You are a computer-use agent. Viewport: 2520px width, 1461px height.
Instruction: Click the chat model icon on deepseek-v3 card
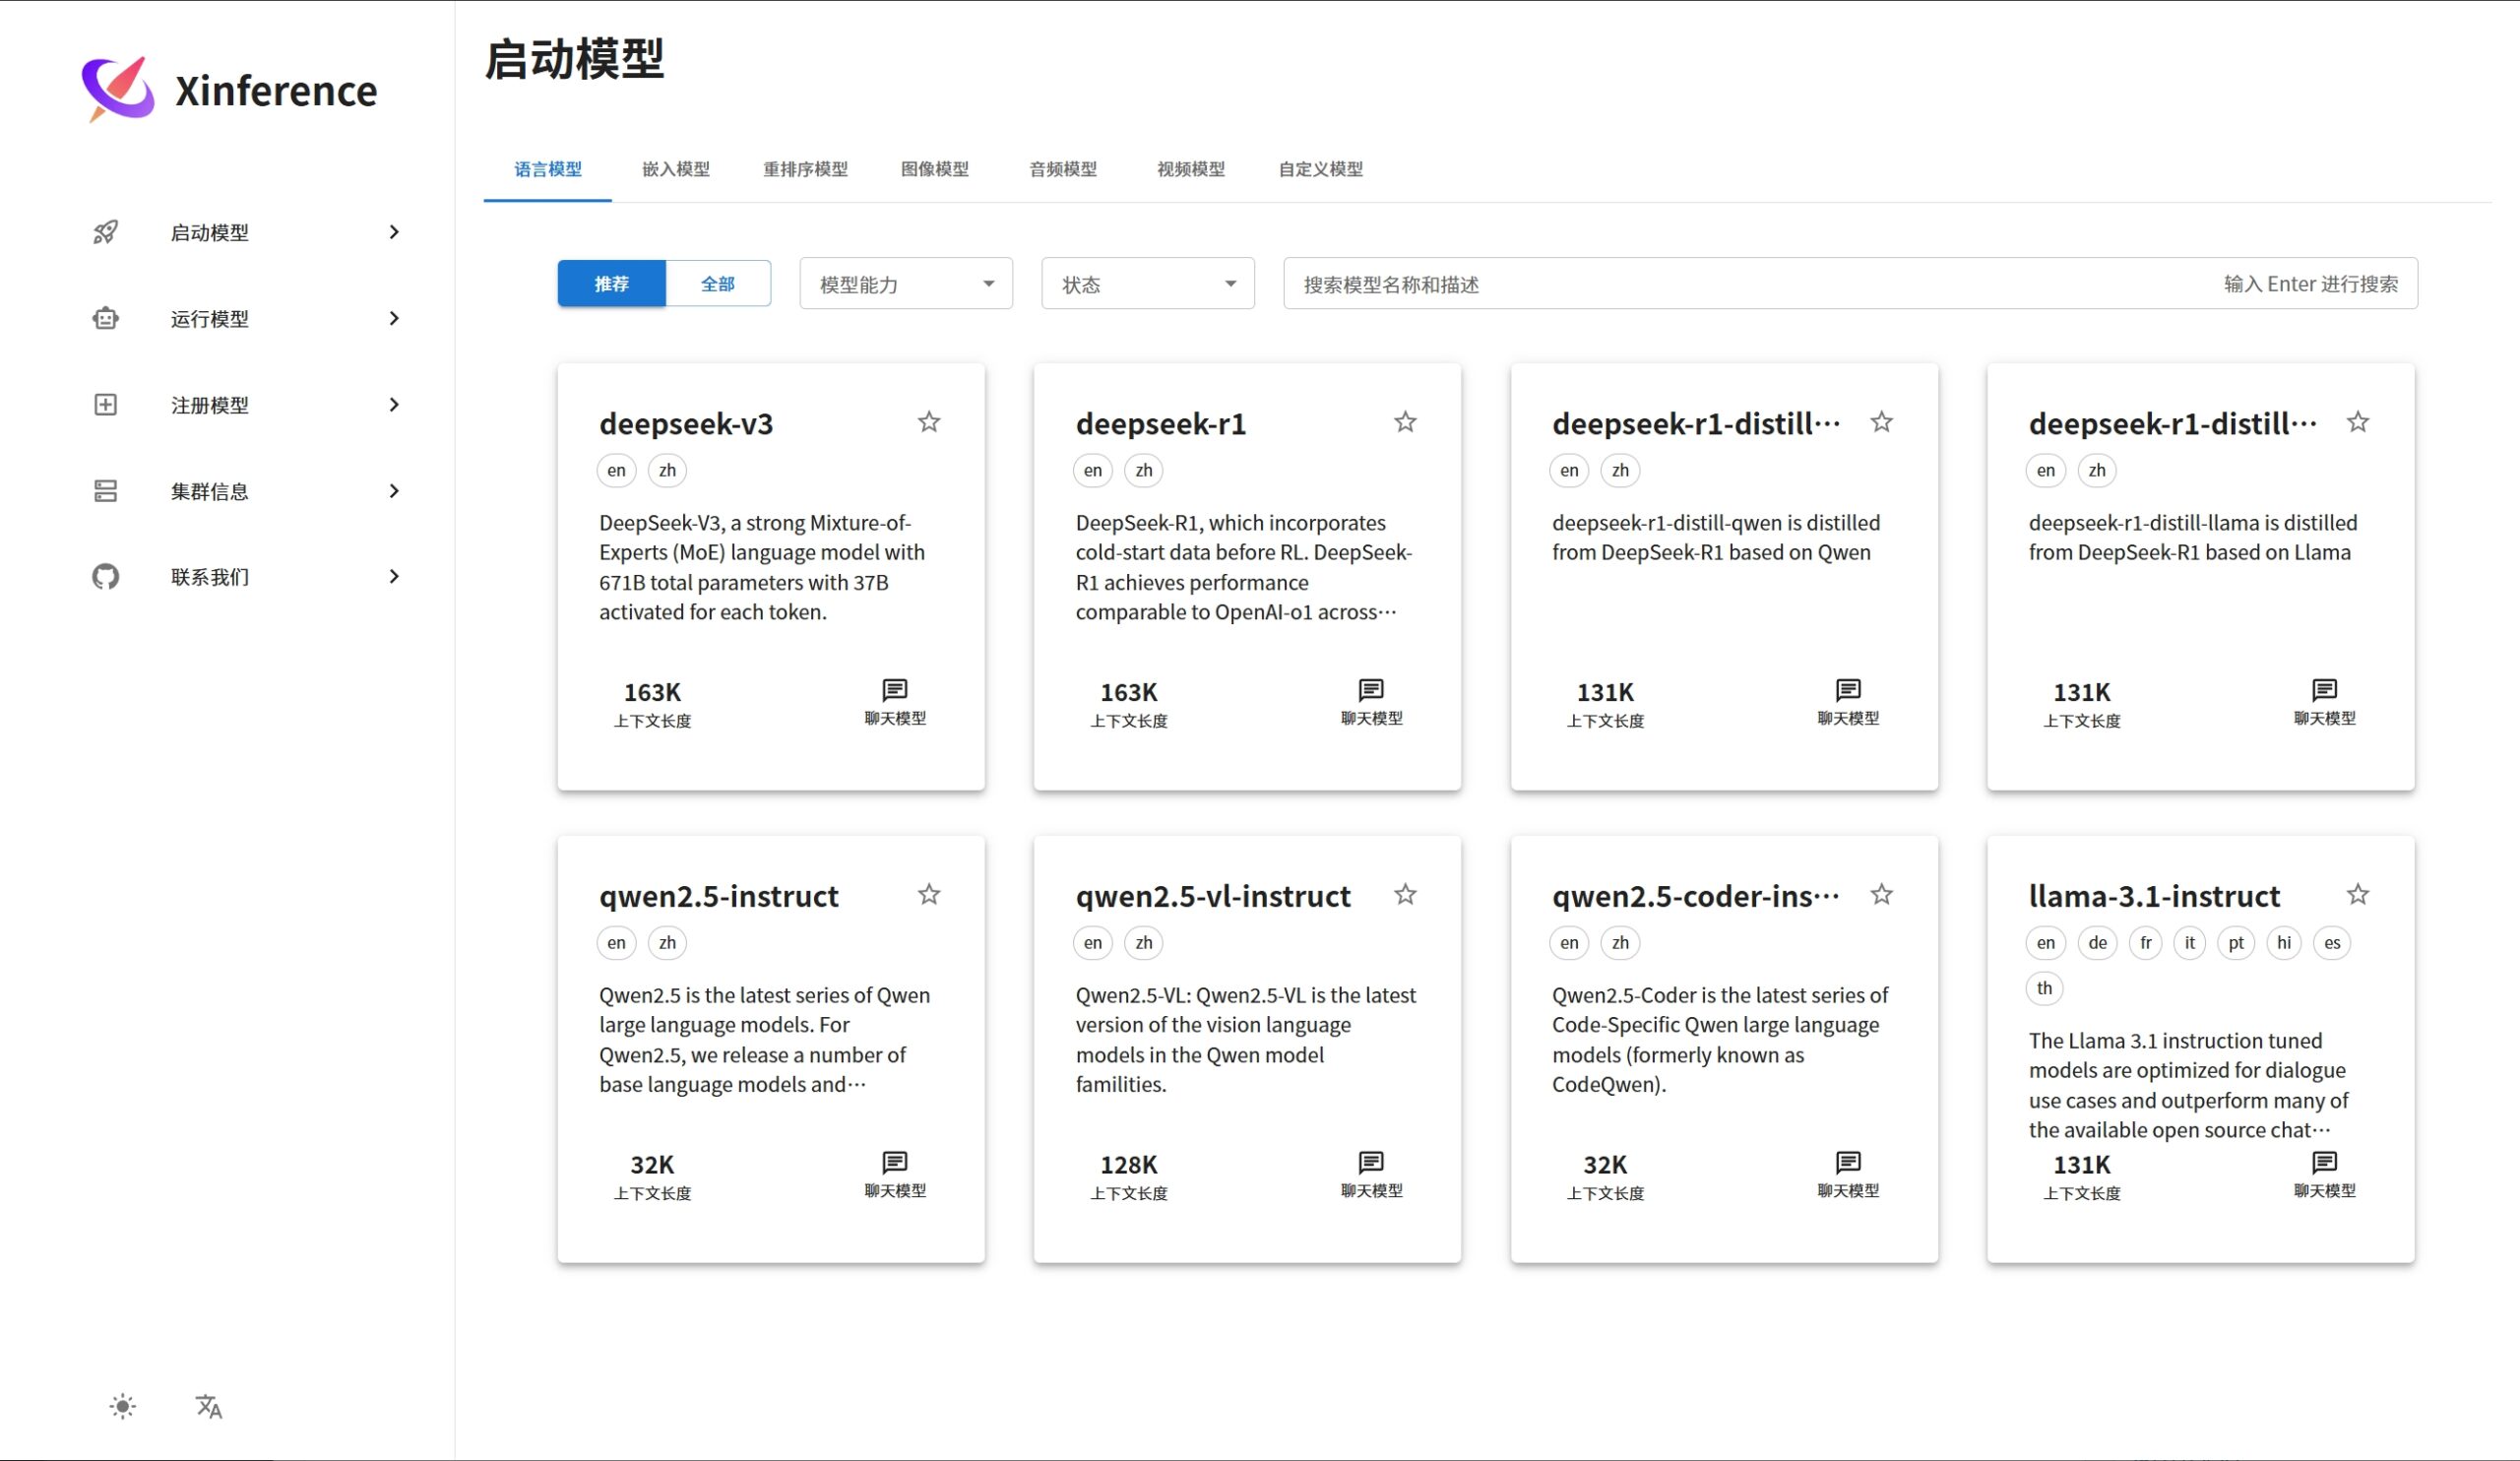coord(893,689)
